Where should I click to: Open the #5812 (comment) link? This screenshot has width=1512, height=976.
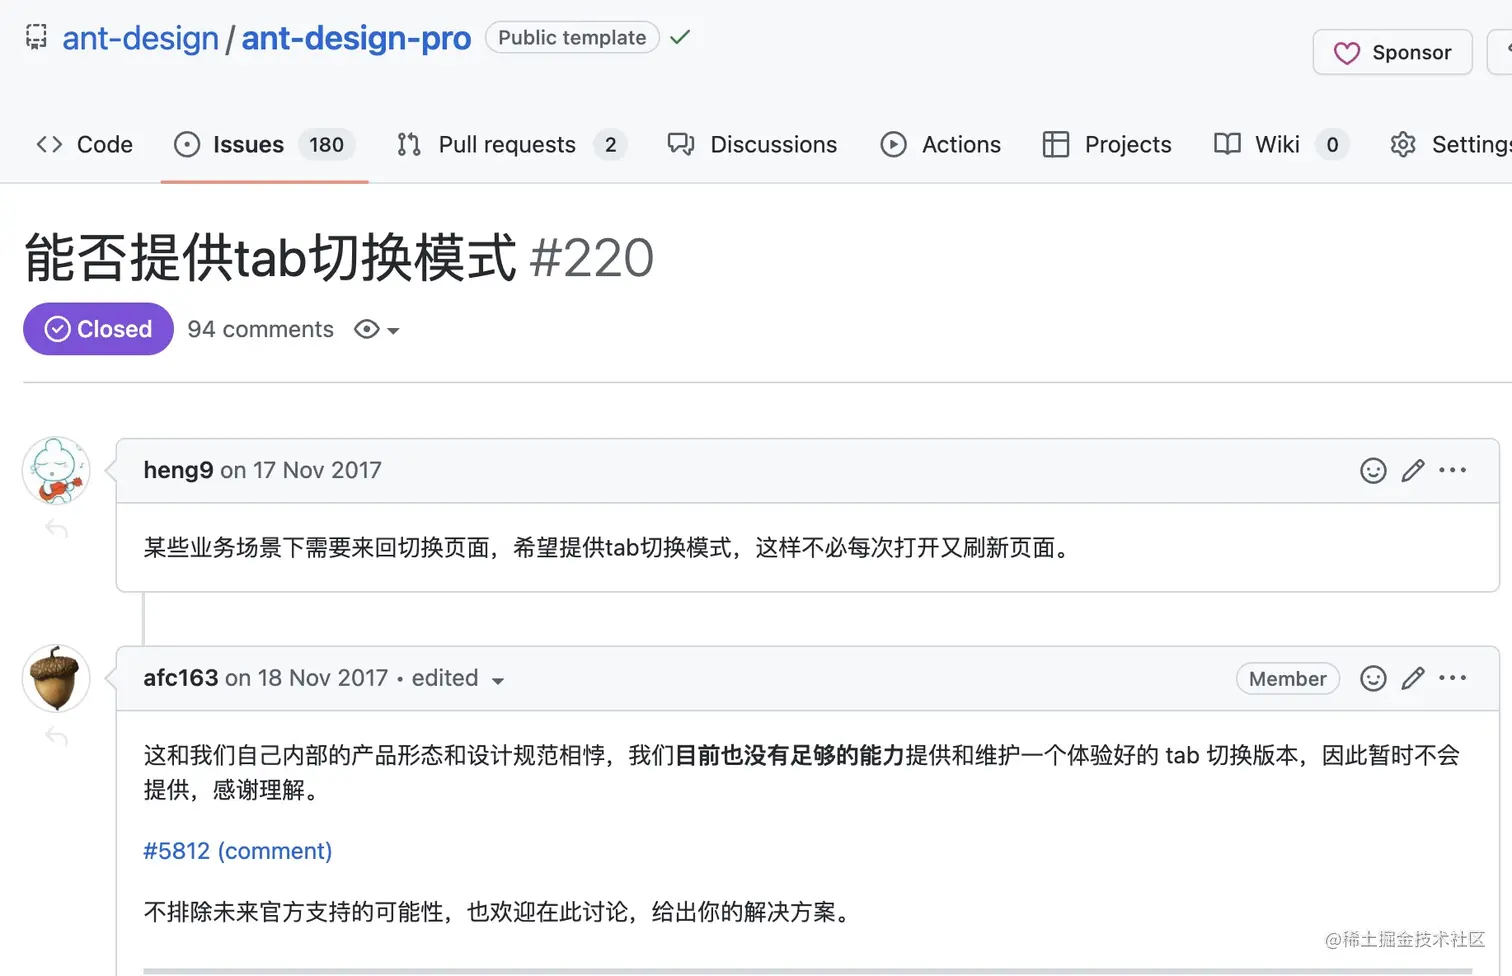pyautogui.click(x=238, y=851)
